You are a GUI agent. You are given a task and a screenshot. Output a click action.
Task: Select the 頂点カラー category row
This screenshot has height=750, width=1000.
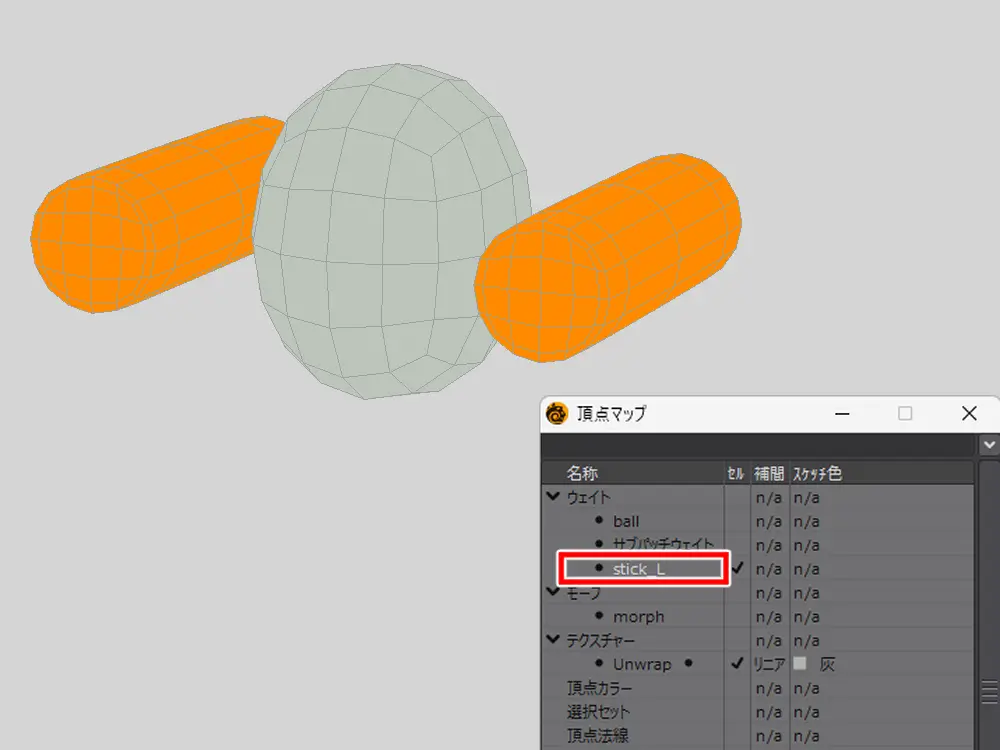(x=599, y=688)
